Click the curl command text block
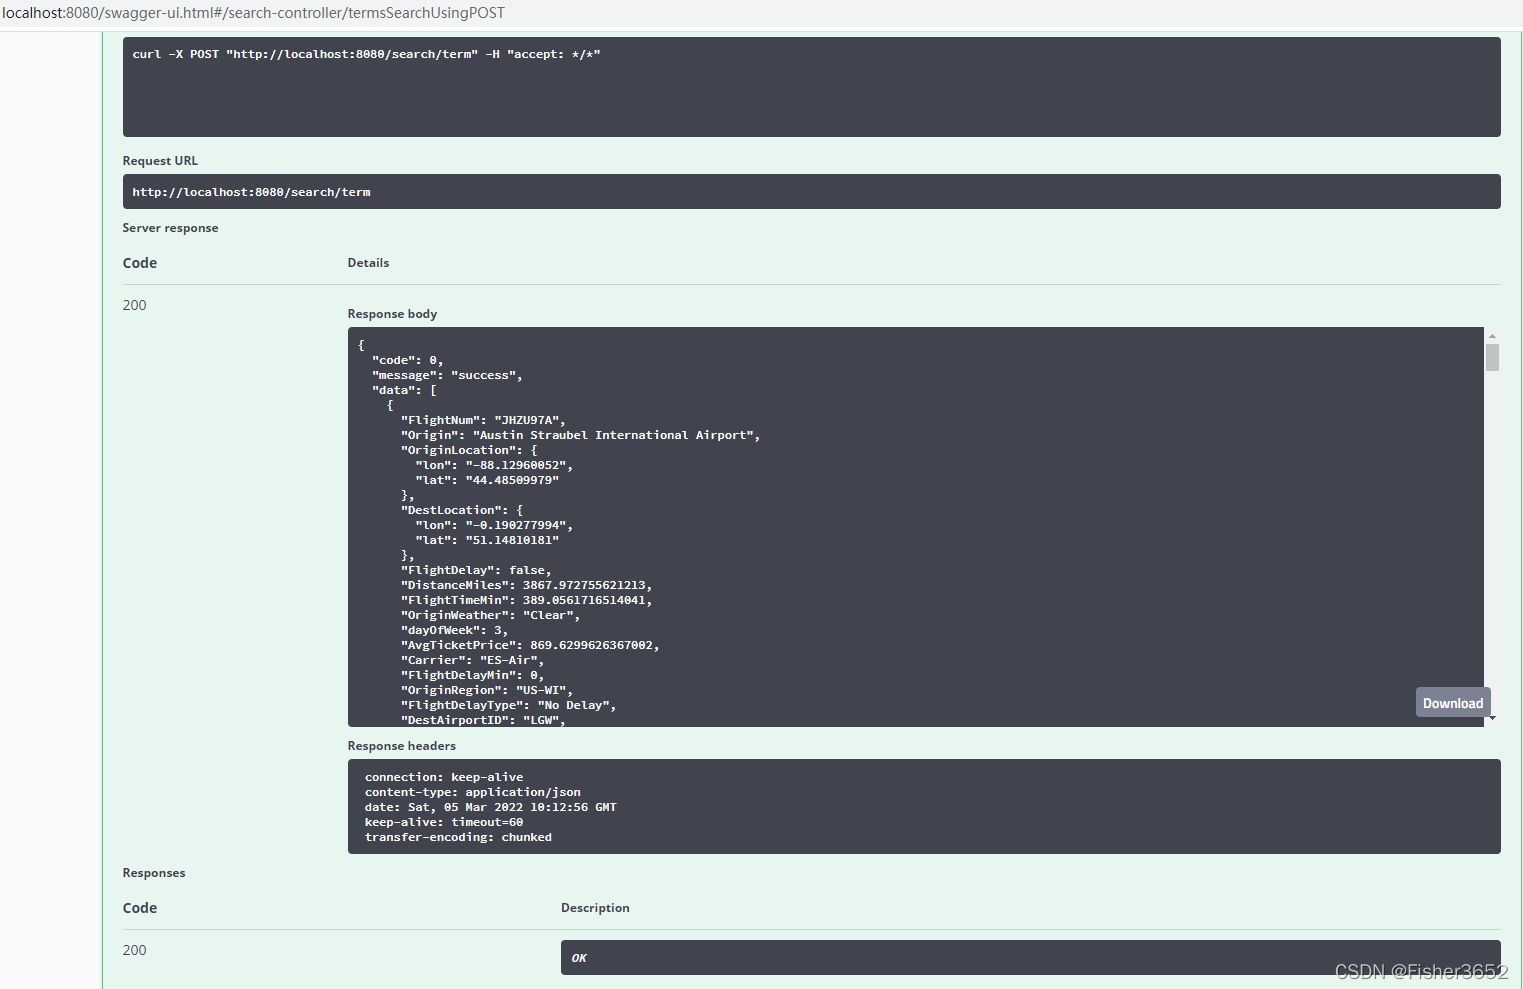Viewport: 1523px width, 989px height. pyautogui.click(x=811, y=87)
